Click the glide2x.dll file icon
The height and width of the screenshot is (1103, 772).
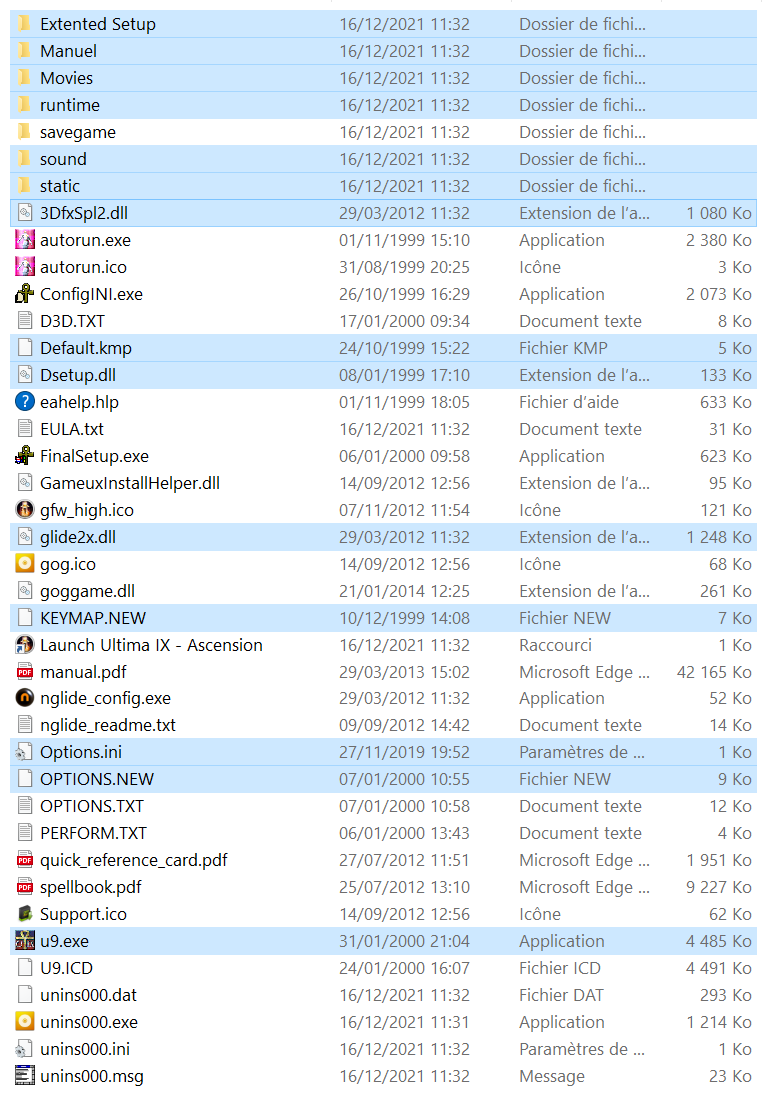[25, 537]
